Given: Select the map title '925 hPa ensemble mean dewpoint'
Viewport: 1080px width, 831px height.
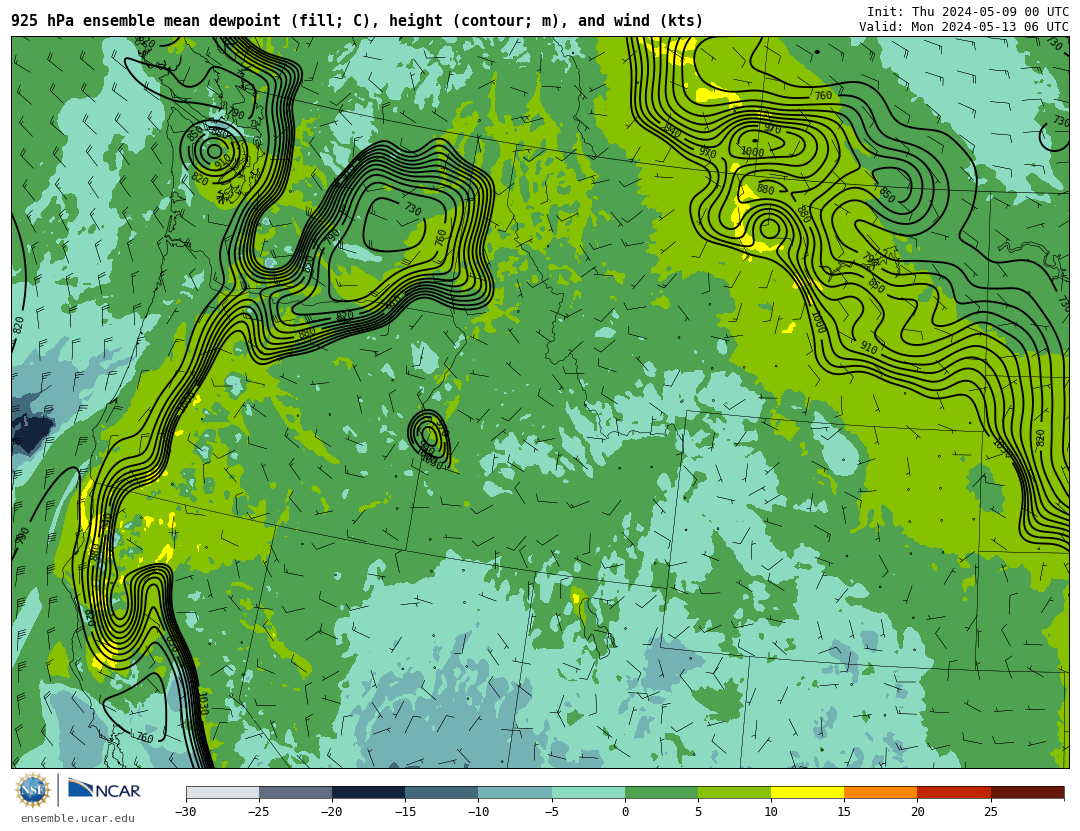Looking at the screenshot, I should [145, 21].
